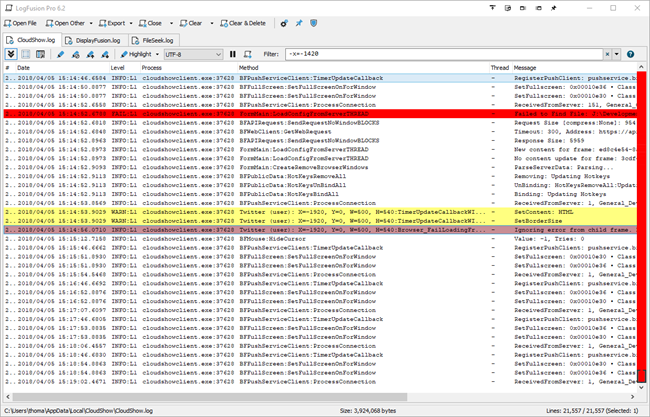
Task: Select the FormMain:CreateRemoveBrowserWindows row
Action: [320, 167]
